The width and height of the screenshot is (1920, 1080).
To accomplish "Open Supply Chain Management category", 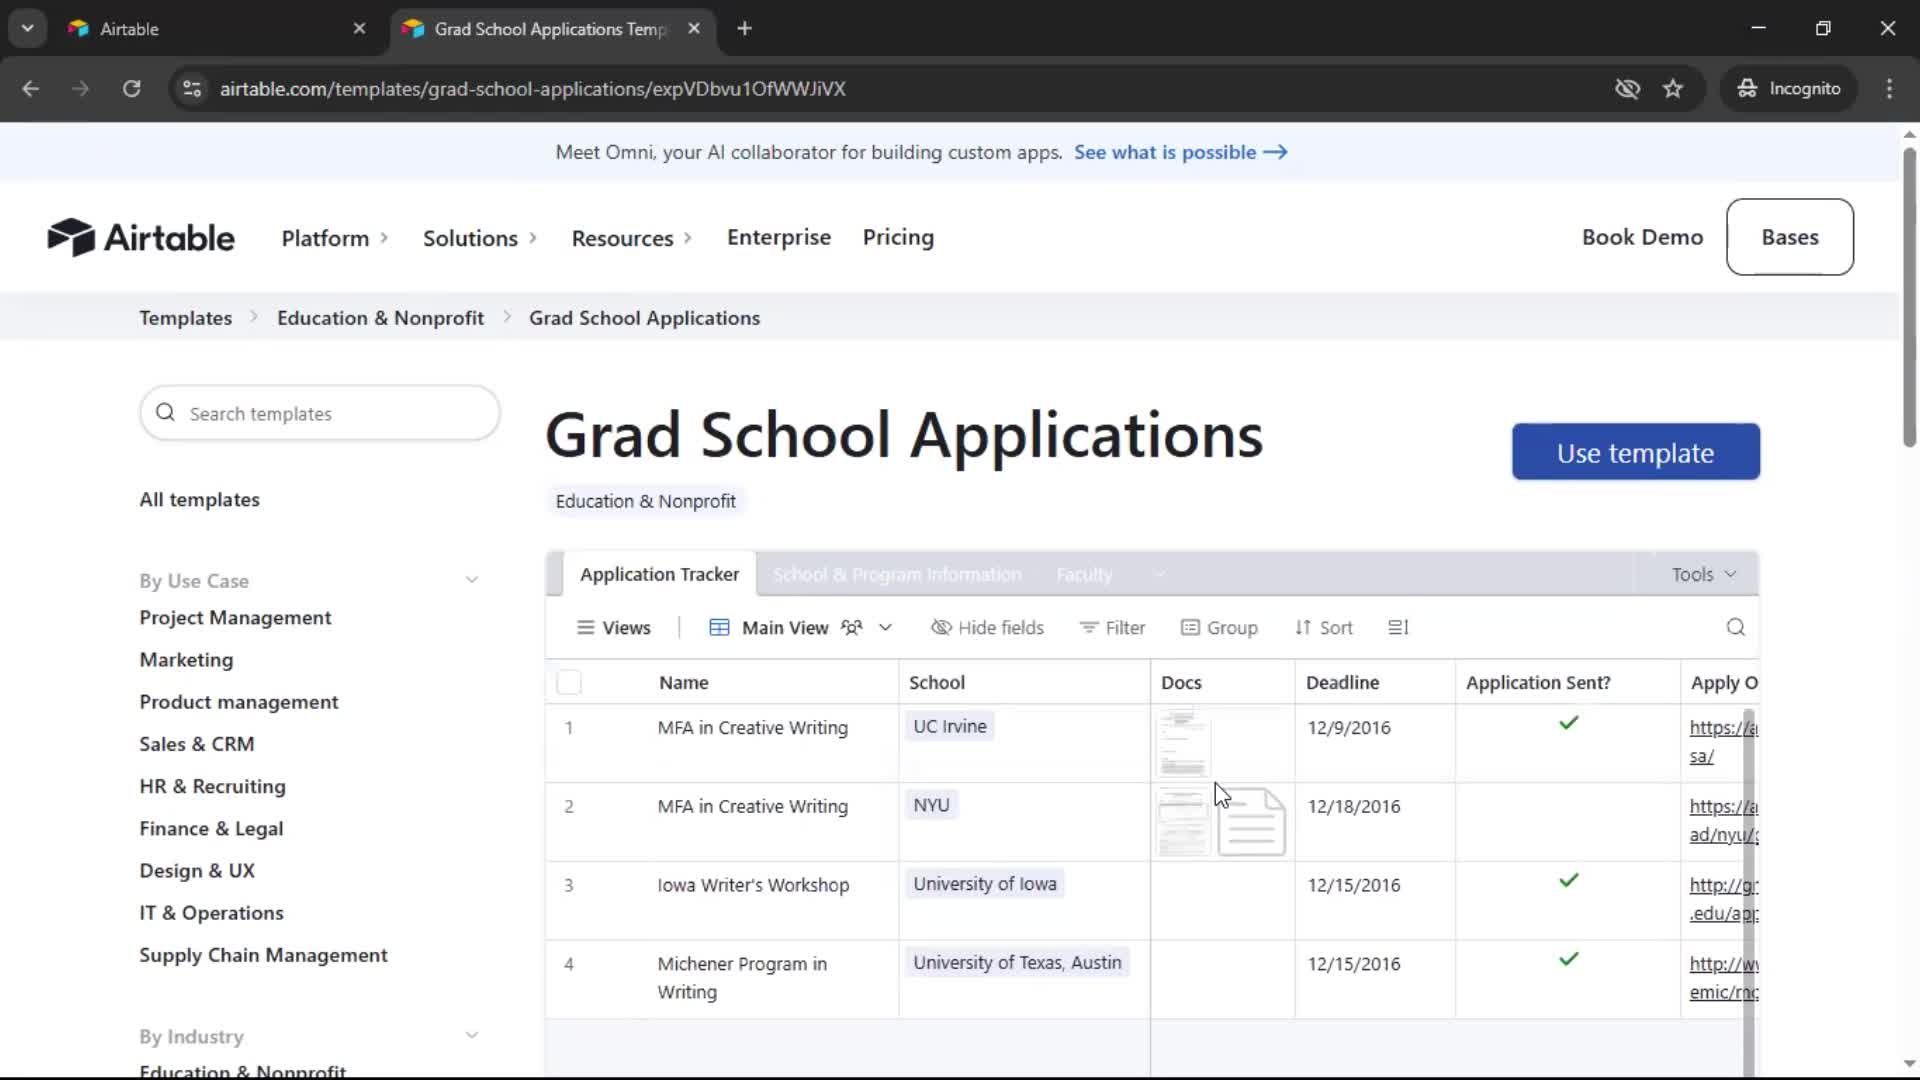I will point(263,955).
